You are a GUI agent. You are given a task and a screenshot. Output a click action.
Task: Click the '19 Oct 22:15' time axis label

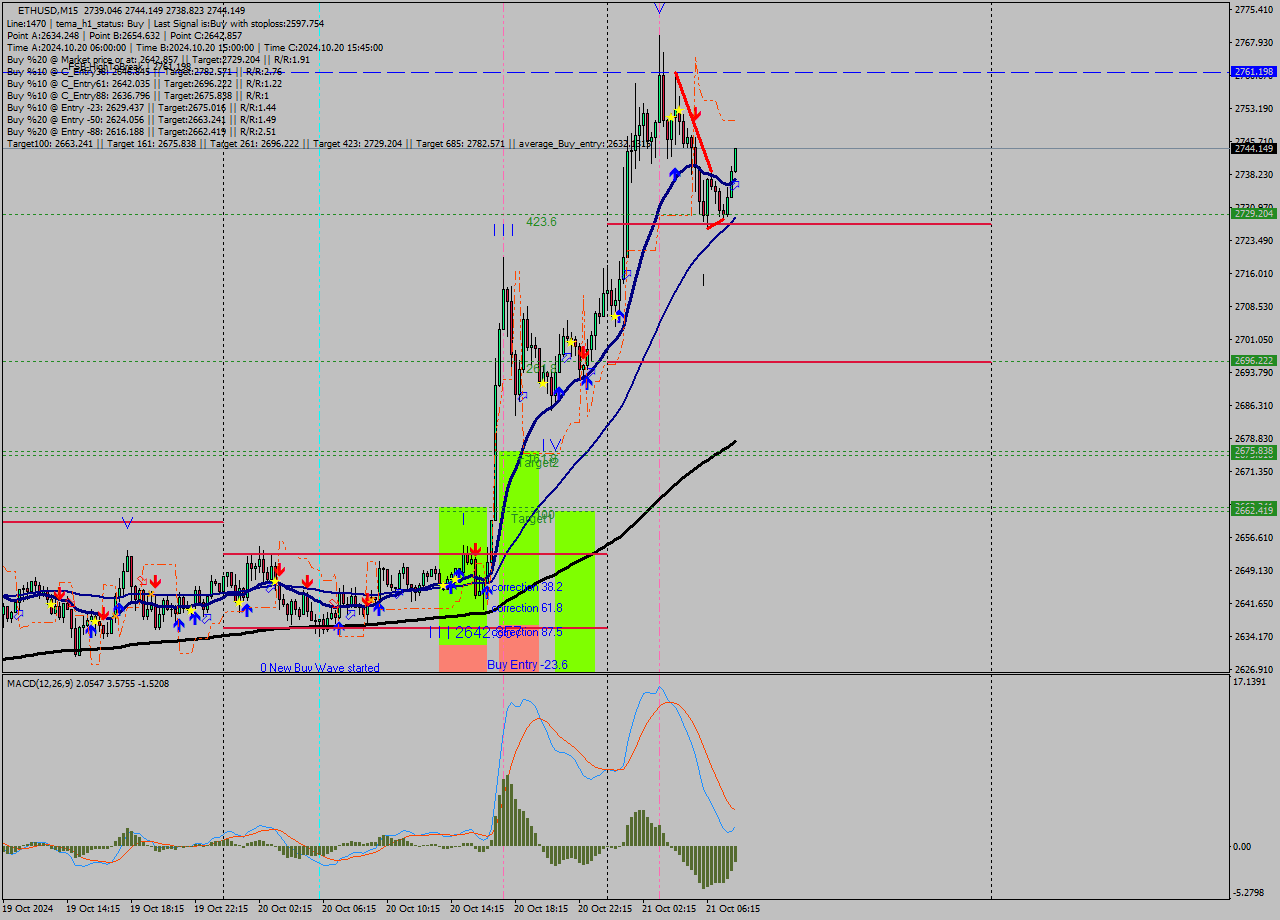[220, 909]
